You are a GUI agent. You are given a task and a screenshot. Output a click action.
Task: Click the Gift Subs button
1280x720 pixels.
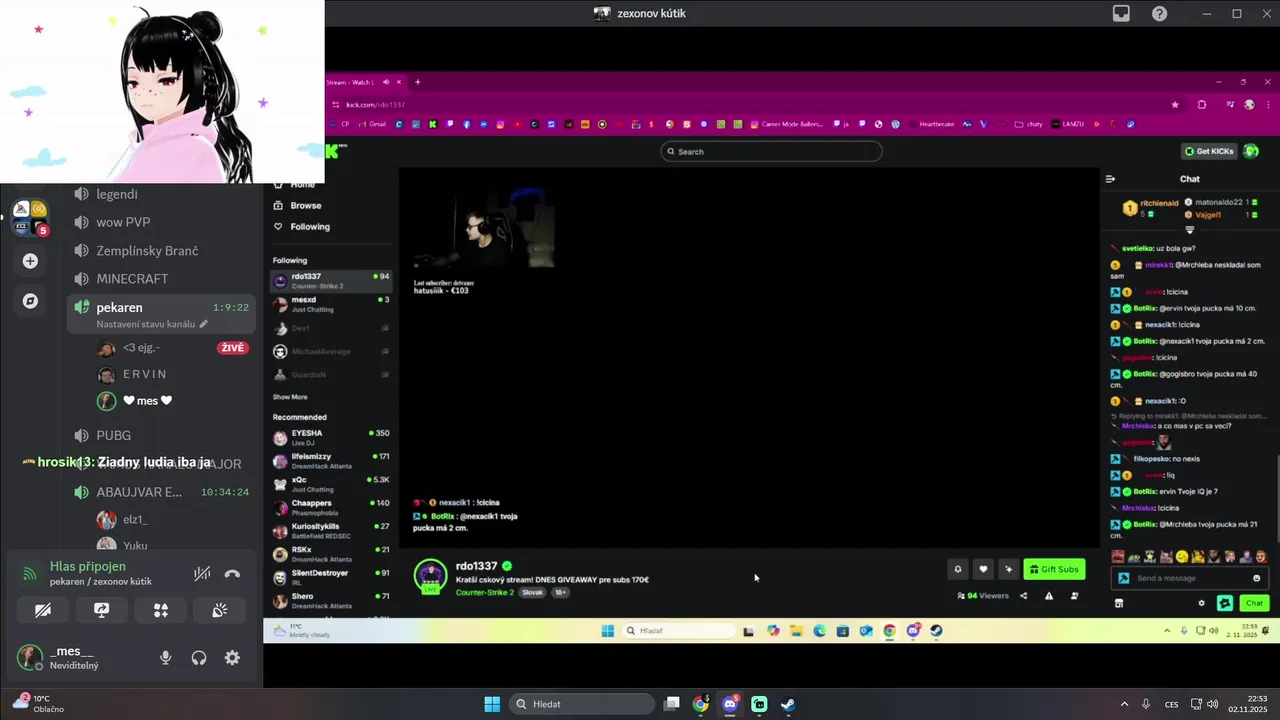[1053, 569]
